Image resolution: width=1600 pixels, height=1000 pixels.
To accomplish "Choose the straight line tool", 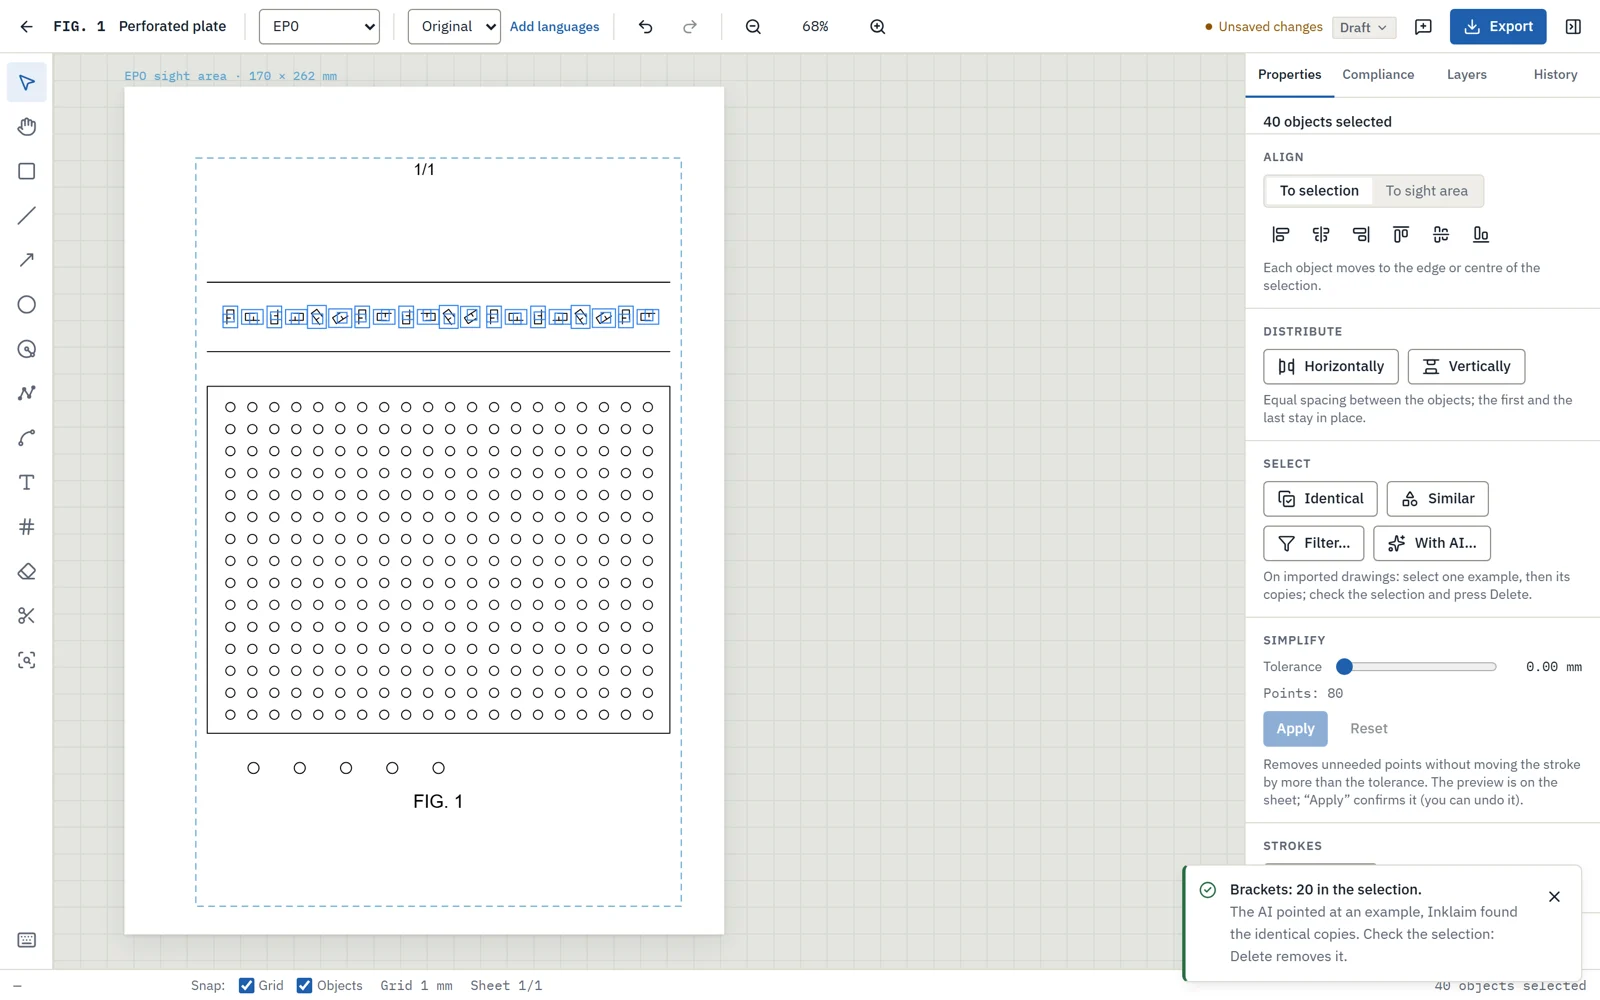I will click(x=27, y=216).
